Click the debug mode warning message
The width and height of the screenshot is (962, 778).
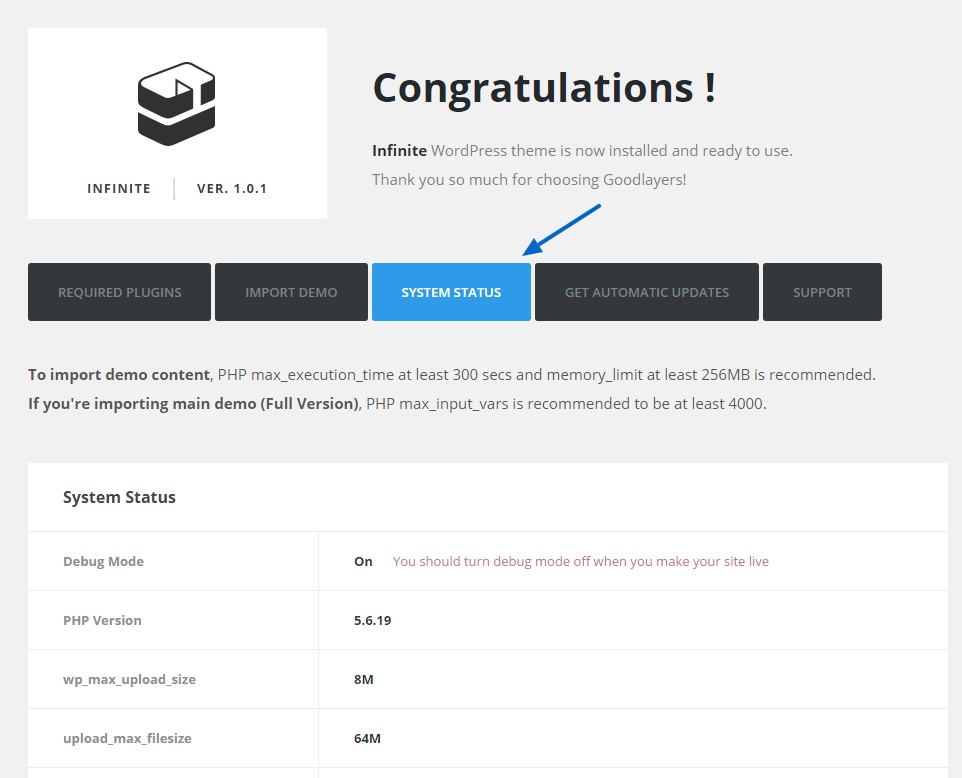click(x=580, y=561)
